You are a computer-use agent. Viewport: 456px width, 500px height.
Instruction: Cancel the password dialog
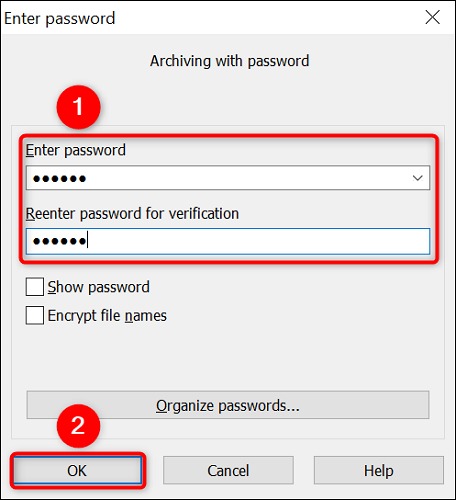point(228,471)
